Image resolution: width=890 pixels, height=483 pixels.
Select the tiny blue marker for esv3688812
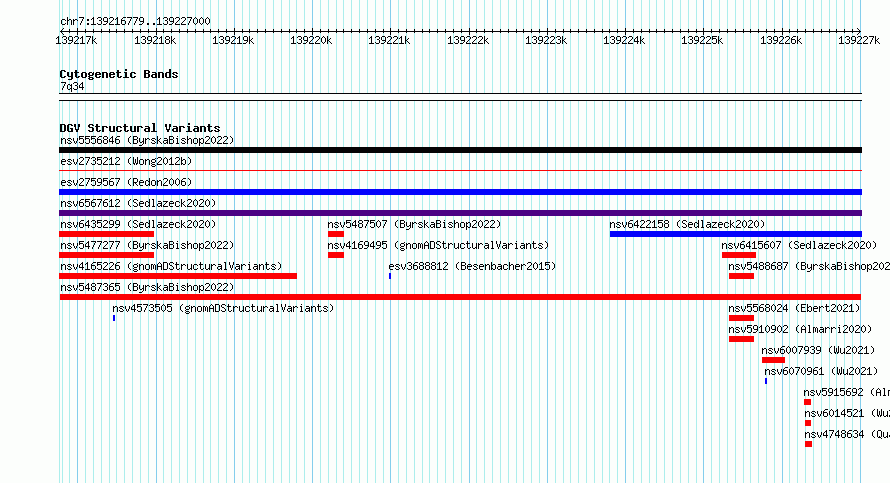(x=390, y=276)
